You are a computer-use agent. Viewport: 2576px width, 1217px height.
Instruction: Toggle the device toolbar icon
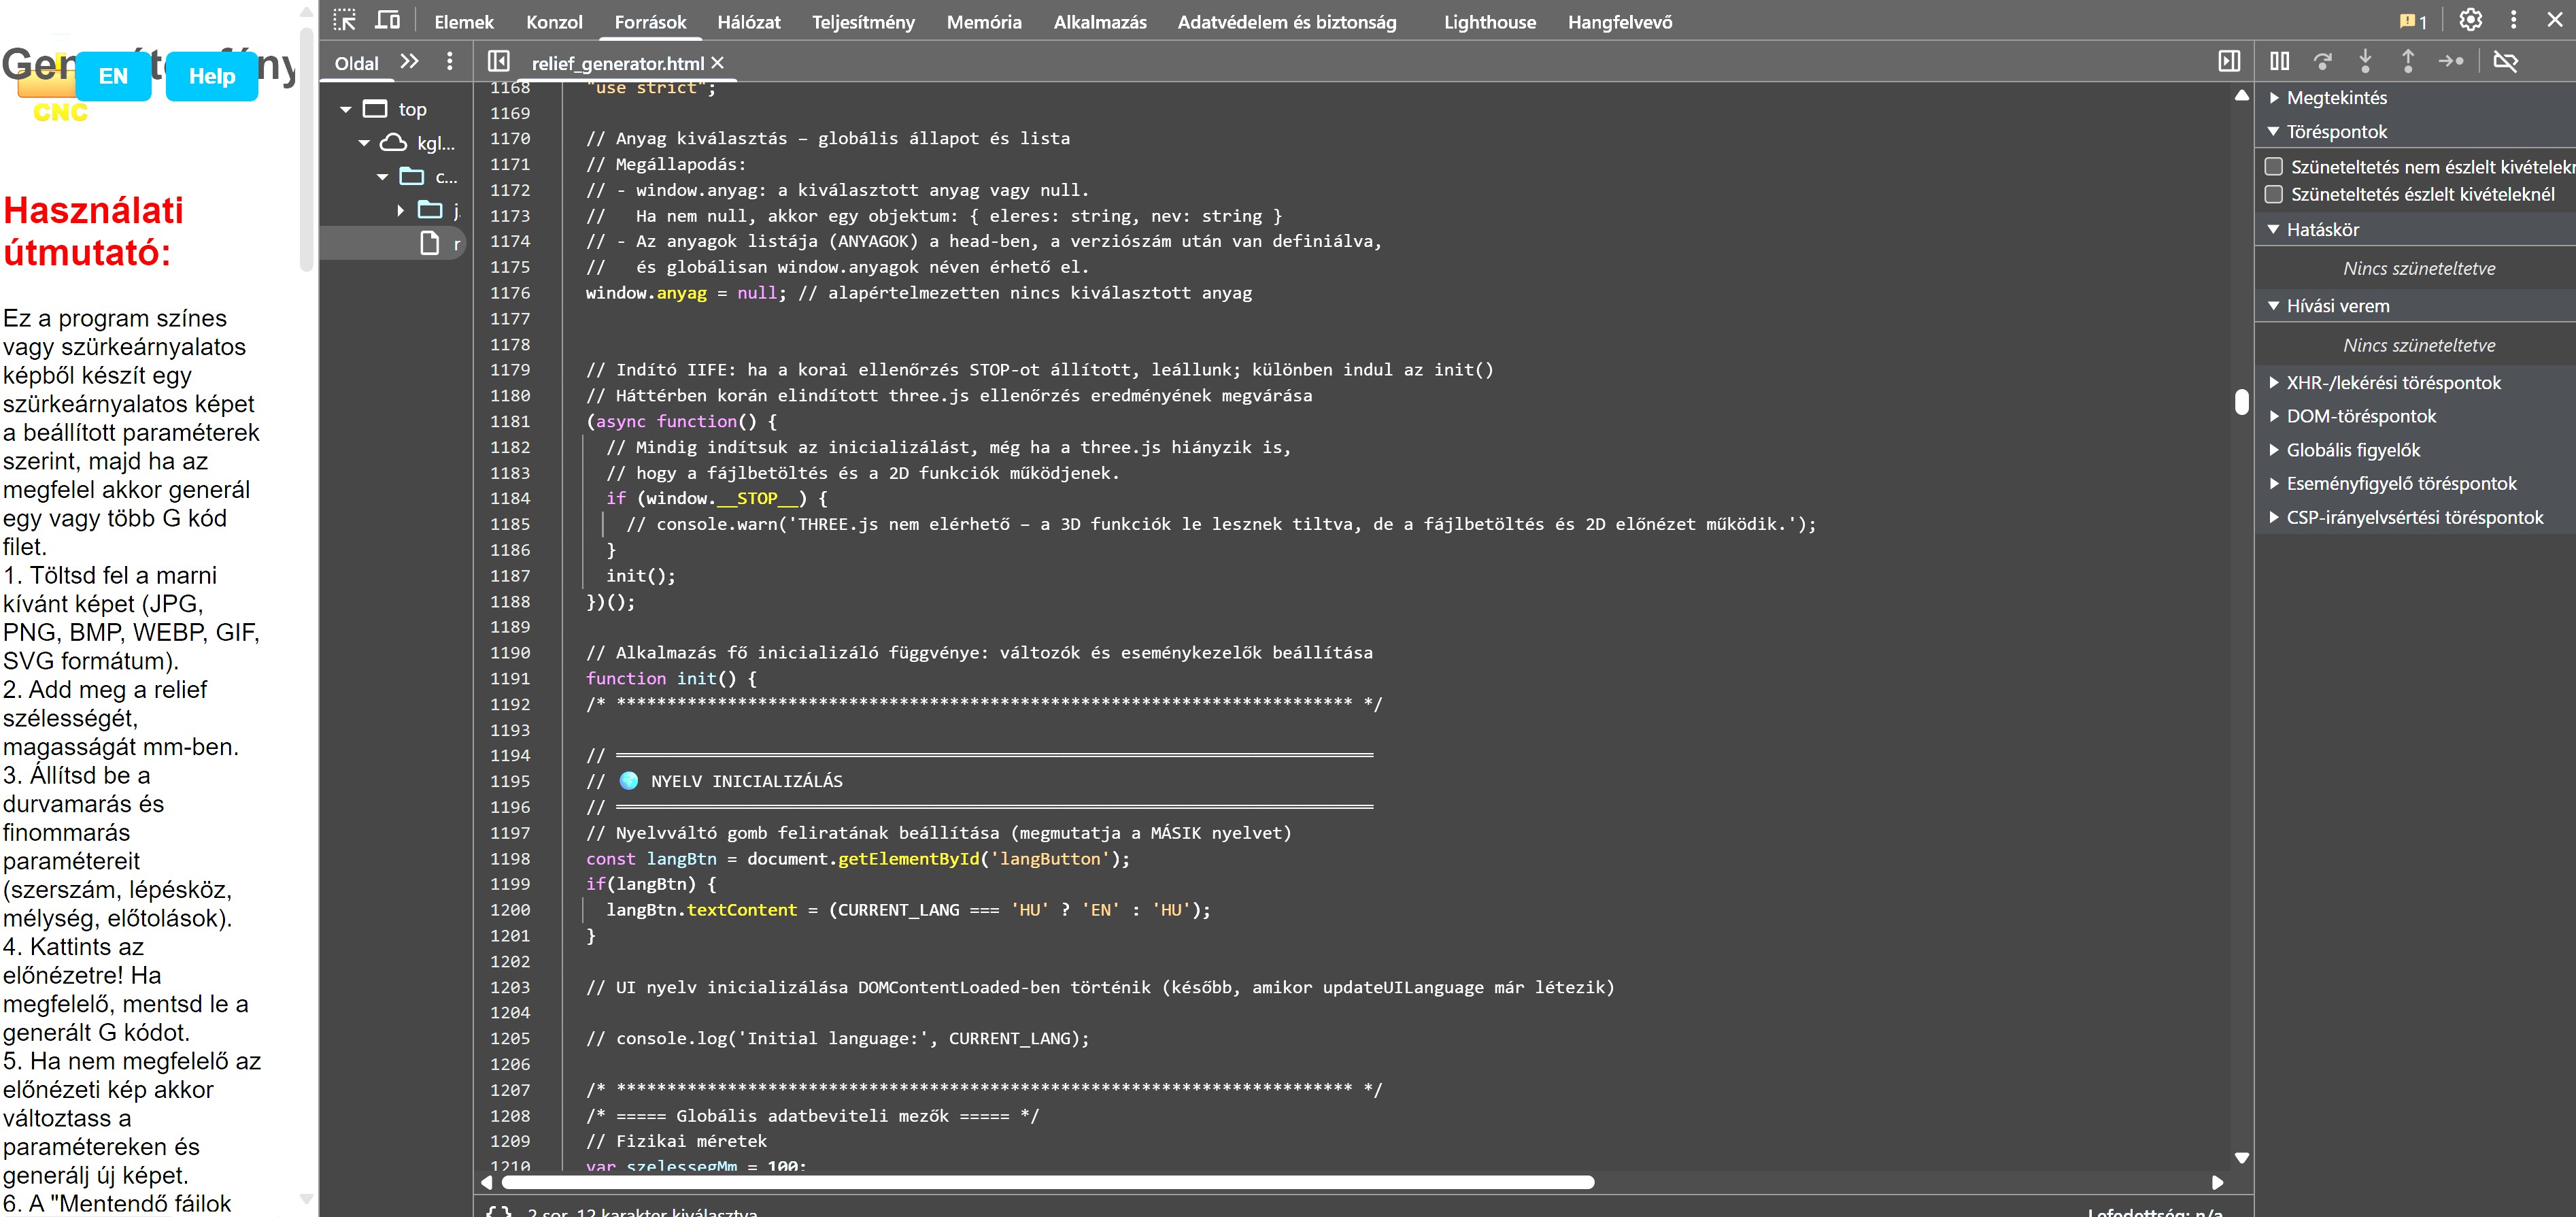387,21
